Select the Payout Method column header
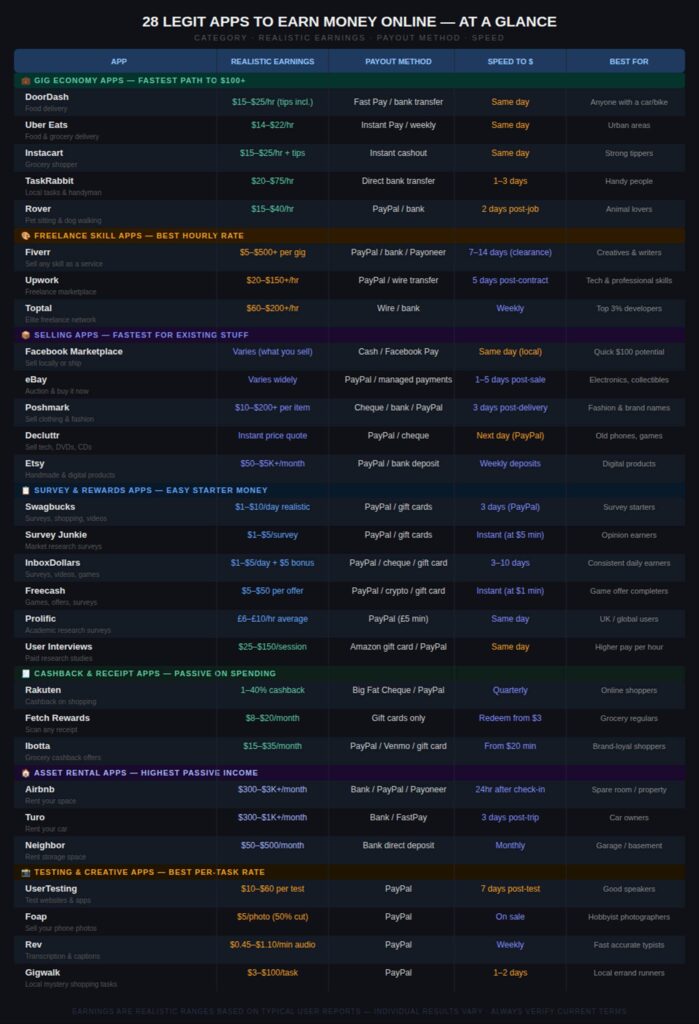The image size is (699, 1024). [x=391, y=61]
